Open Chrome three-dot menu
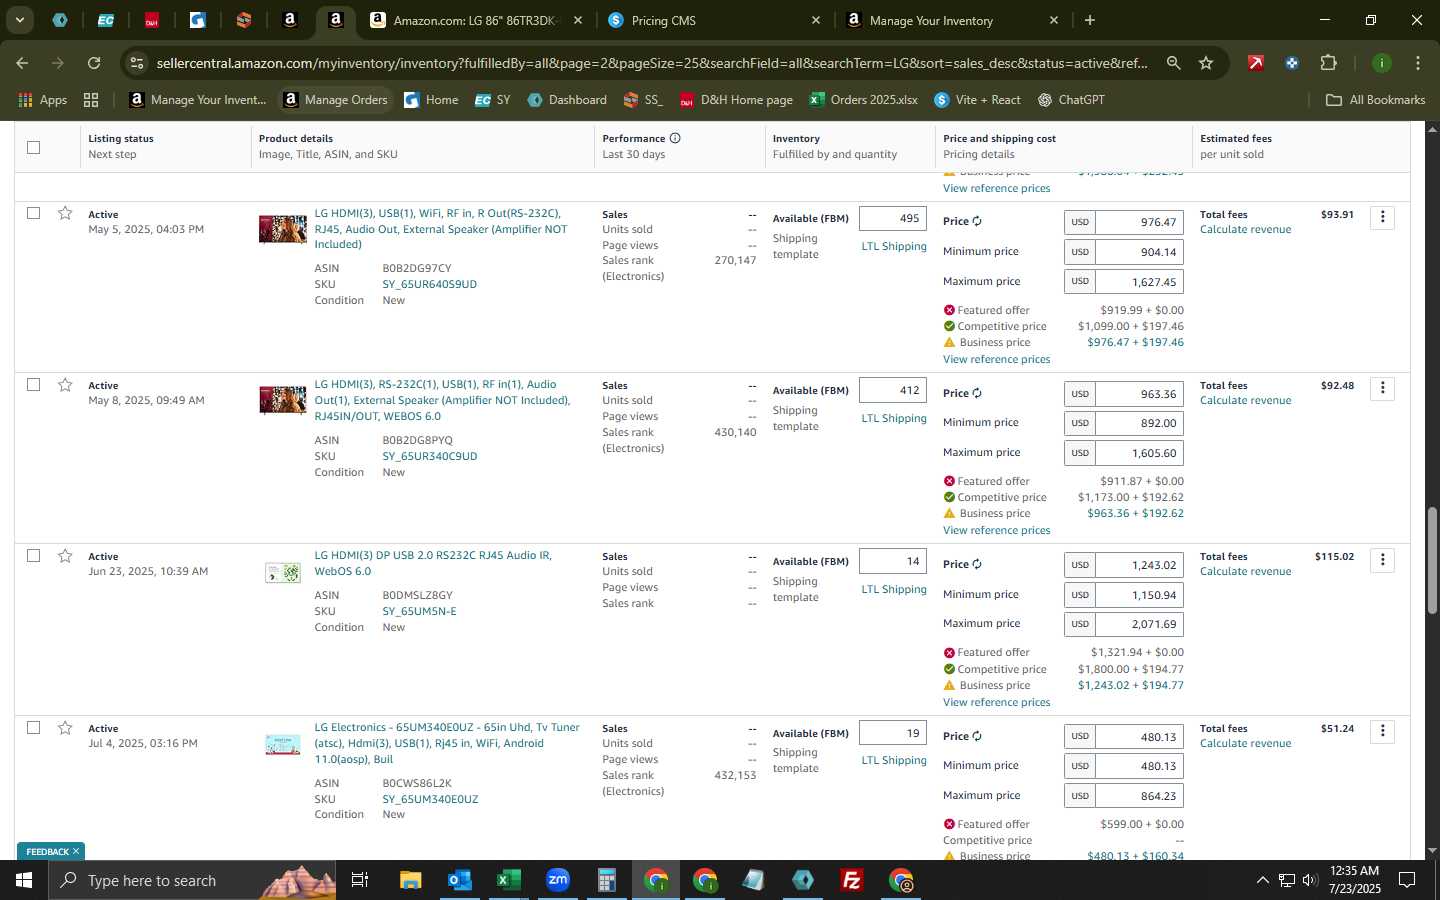 [1417, 63]
